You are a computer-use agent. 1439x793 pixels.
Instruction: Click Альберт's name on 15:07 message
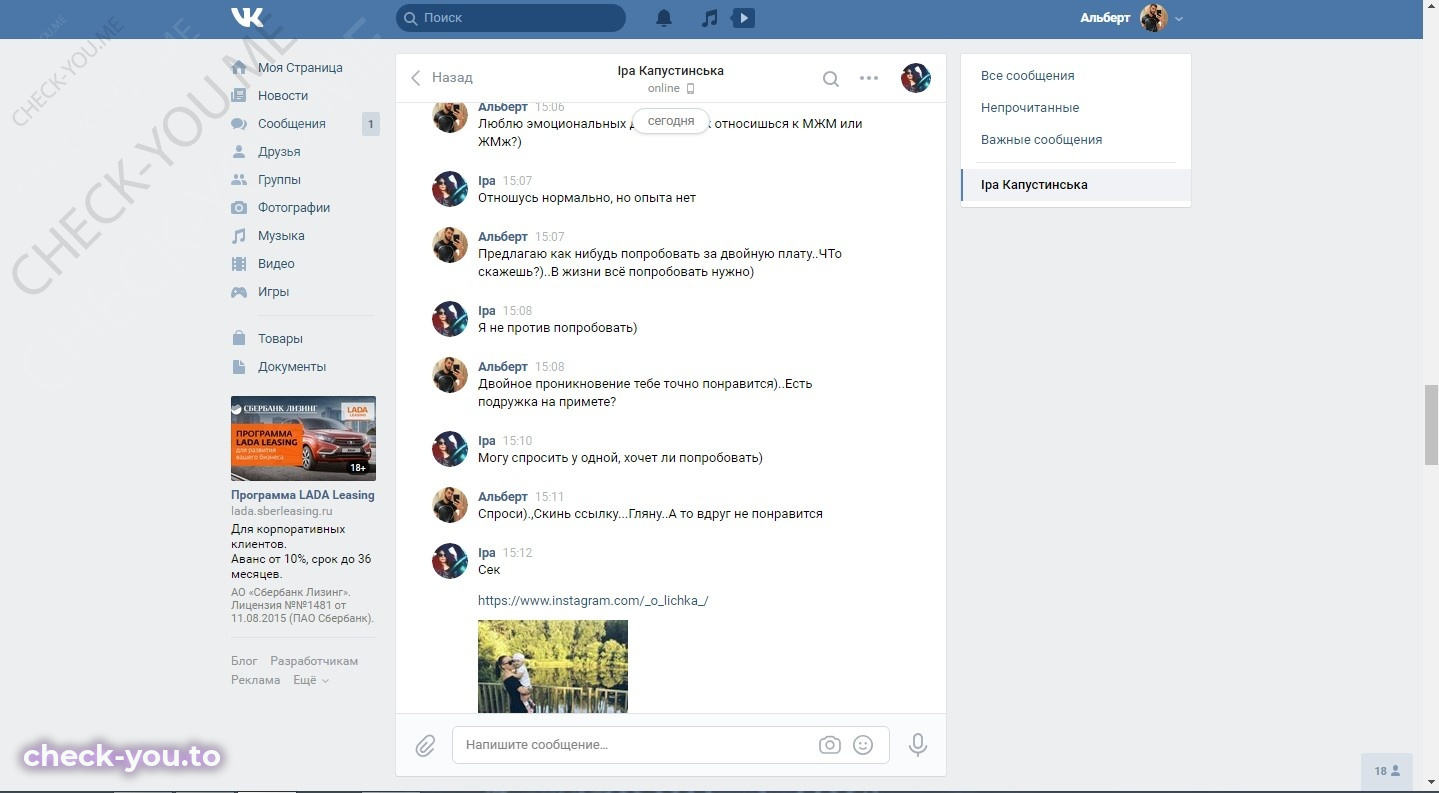pyautogui.click(x=503, y=237)
